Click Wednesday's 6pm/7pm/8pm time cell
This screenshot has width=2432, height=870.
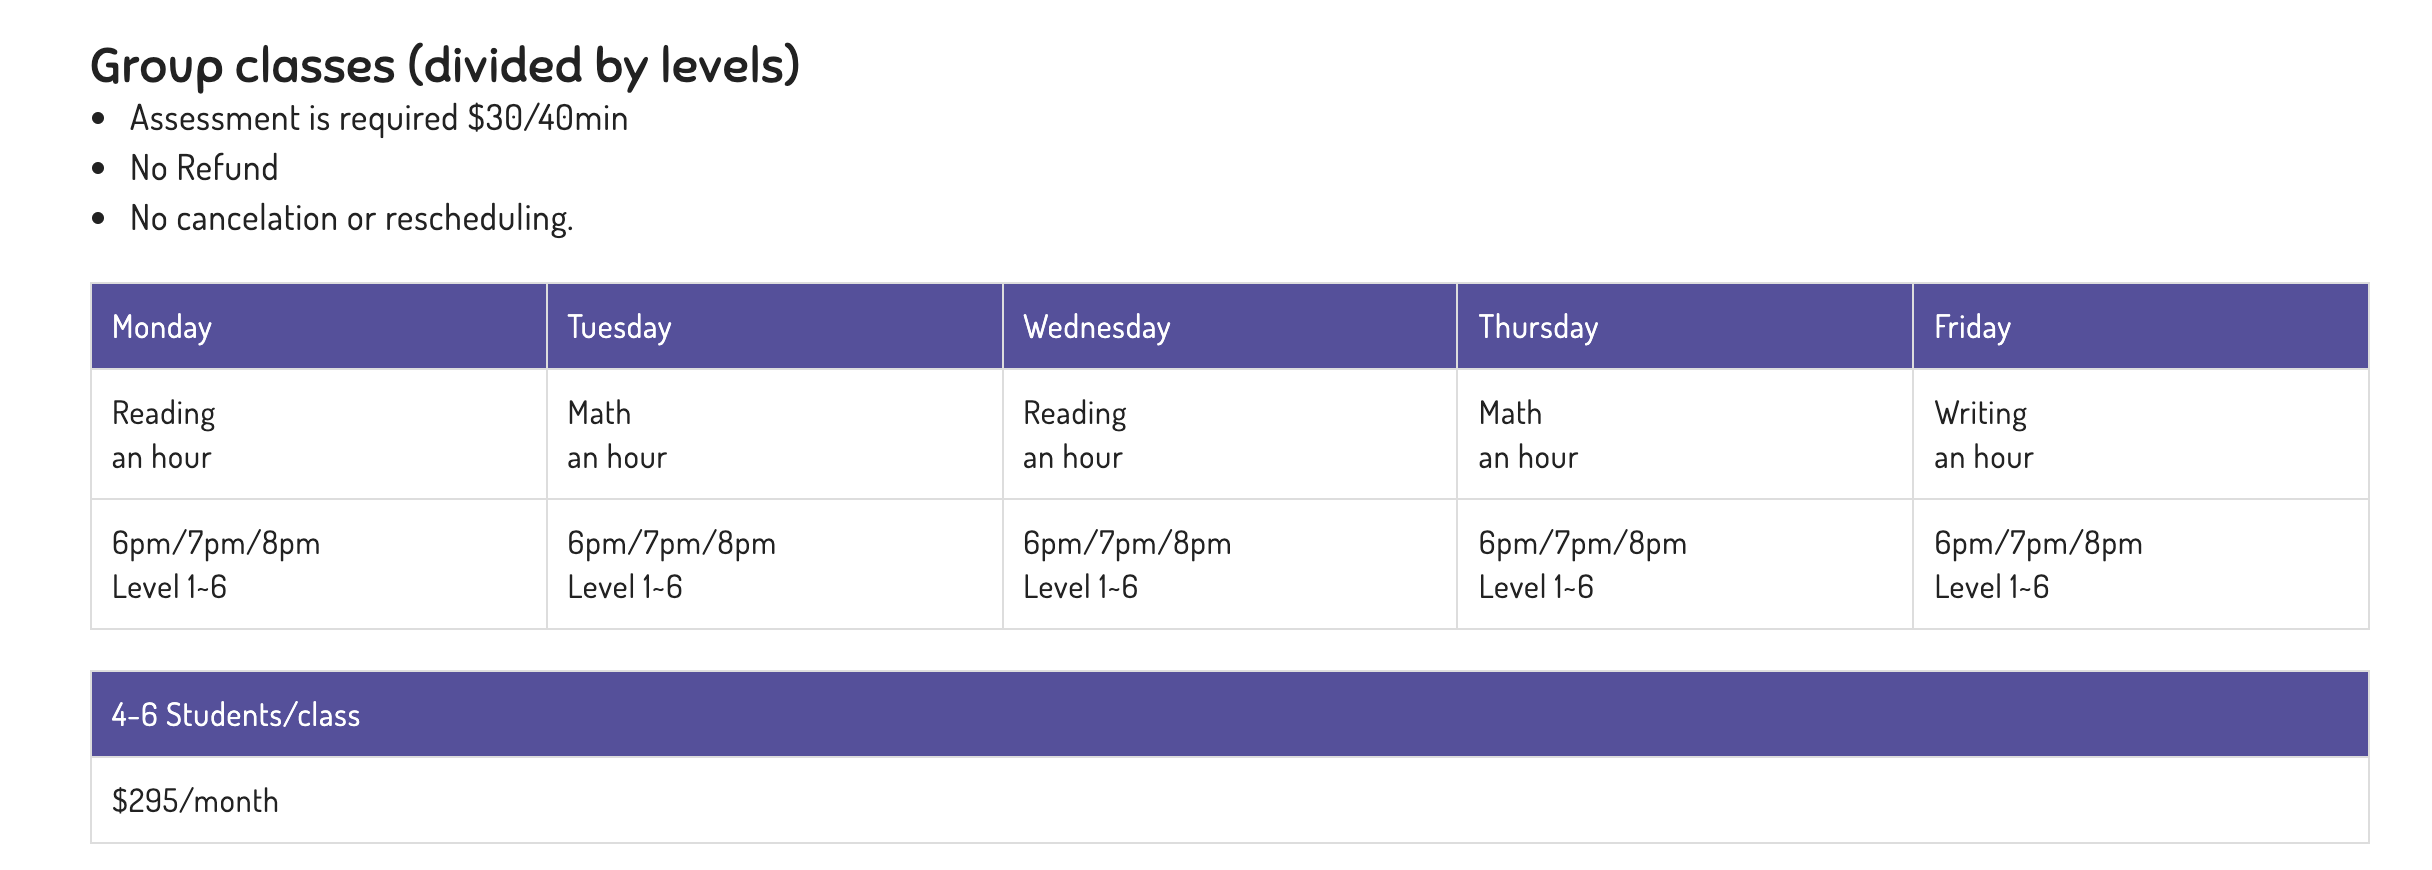point(1230,564)
